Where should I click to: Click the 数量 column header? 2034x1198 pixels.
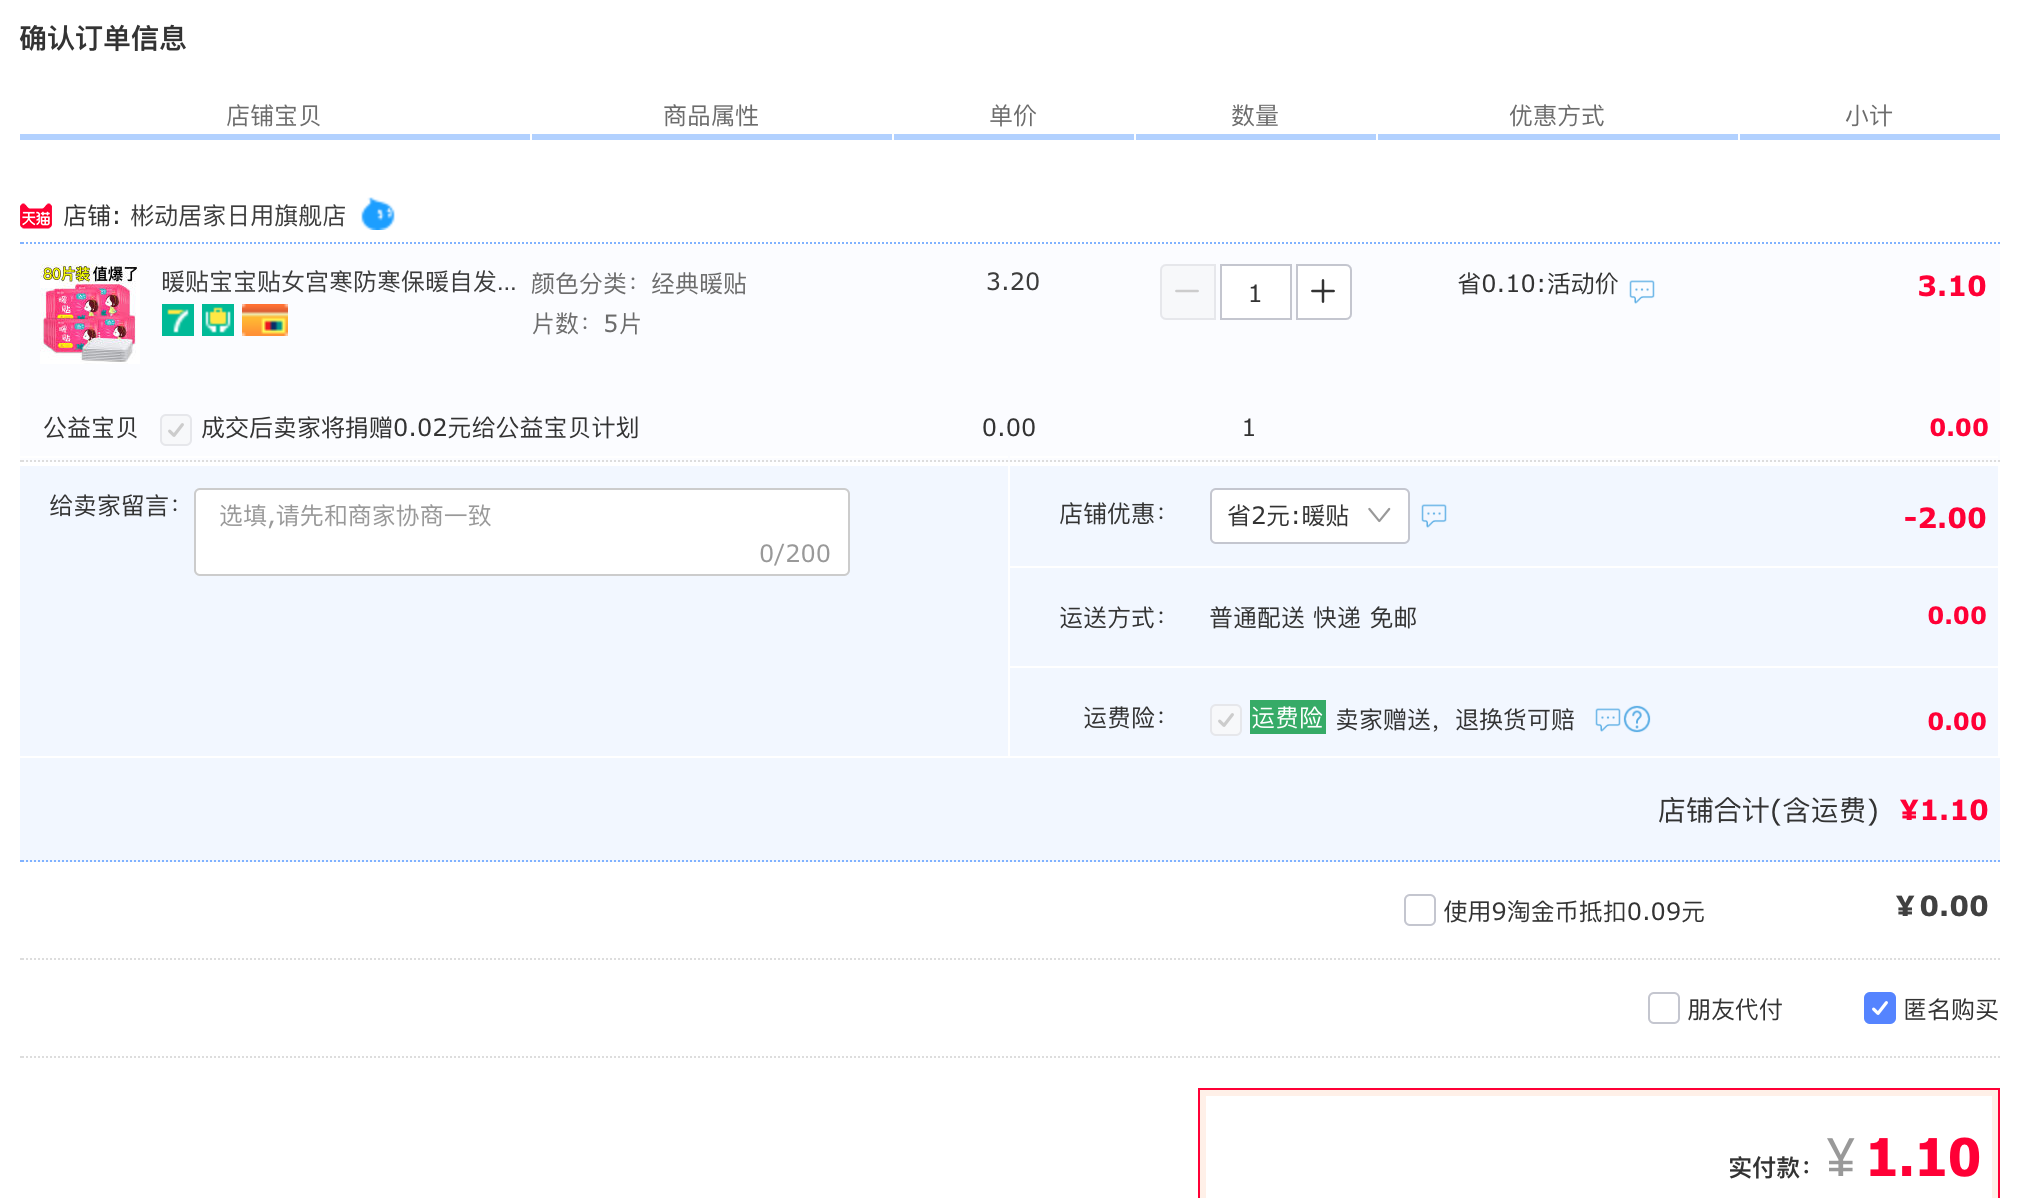(1255, 116)
